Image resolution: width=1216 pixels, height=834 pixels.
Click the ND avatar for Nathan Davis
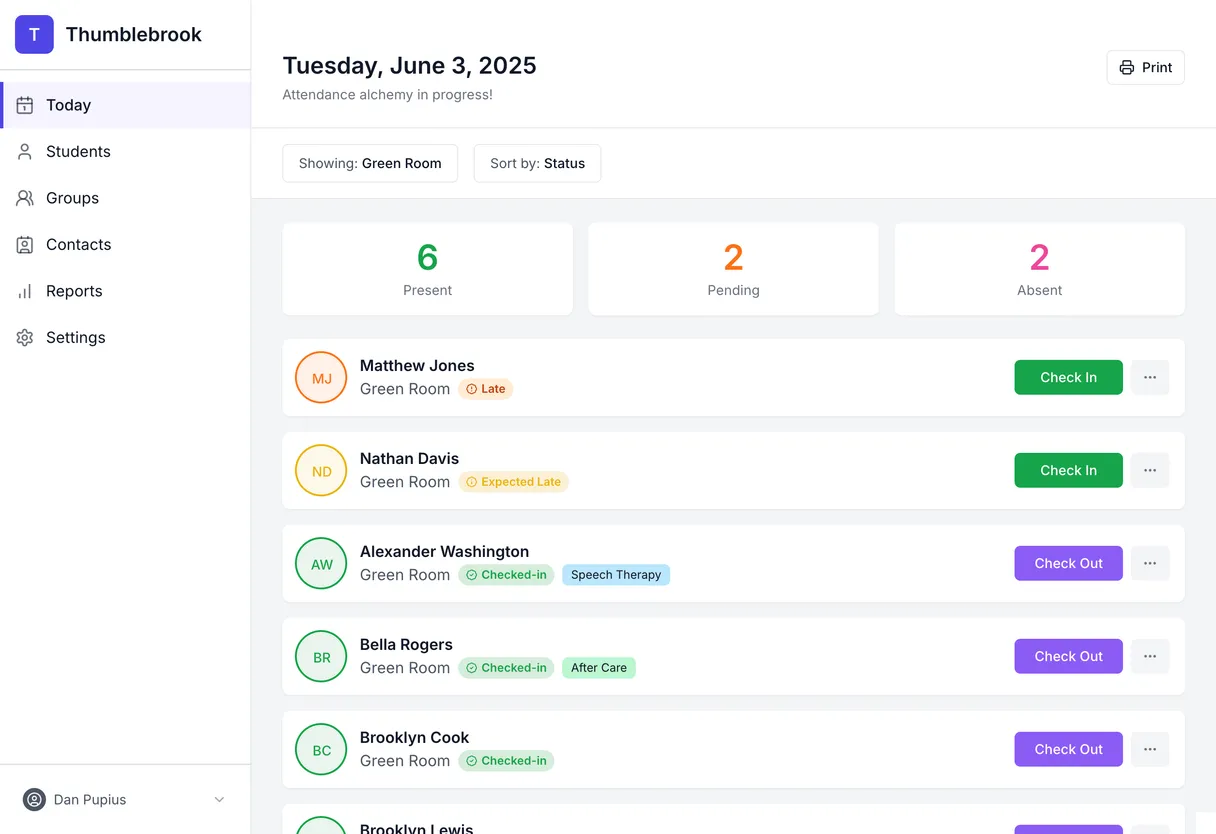click(x=321, y=471)
